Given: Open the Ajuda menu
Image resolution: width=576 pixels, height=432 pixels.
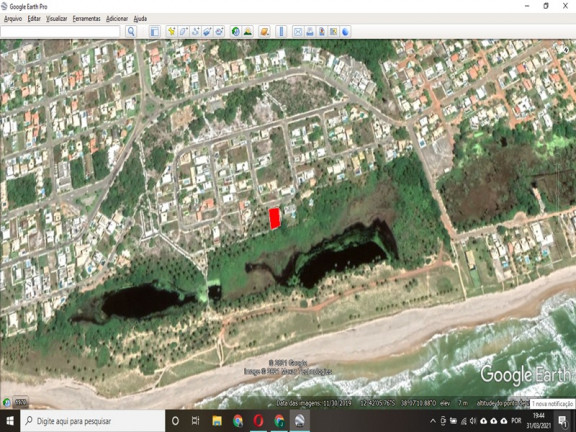Looking at the screenshot, I should (x=140, y=18).
